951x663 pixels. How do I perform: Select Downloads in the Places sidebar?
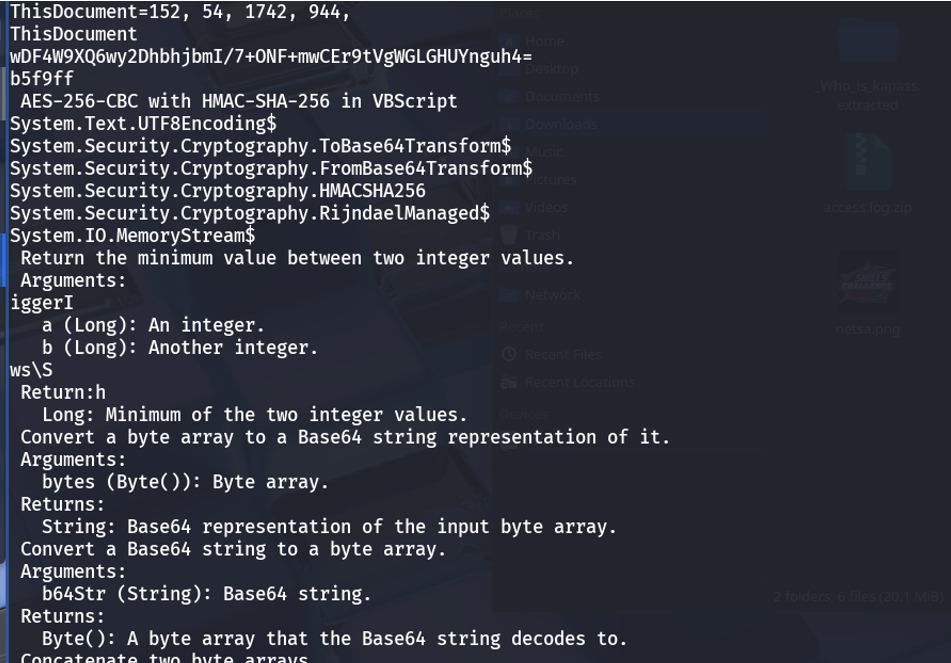561,124
